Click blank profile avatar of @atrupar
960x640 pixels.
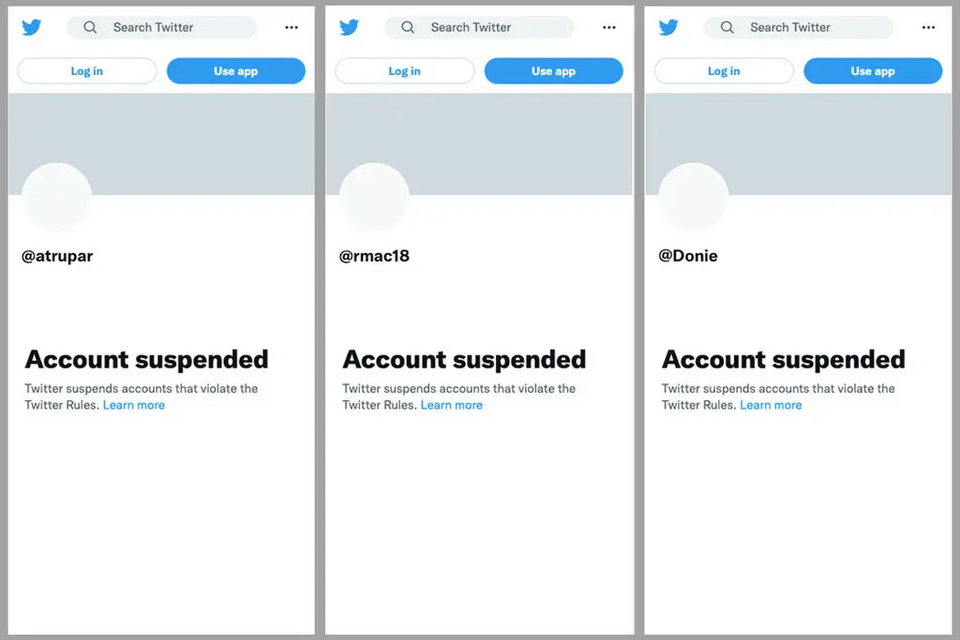(x=56, y=197)
